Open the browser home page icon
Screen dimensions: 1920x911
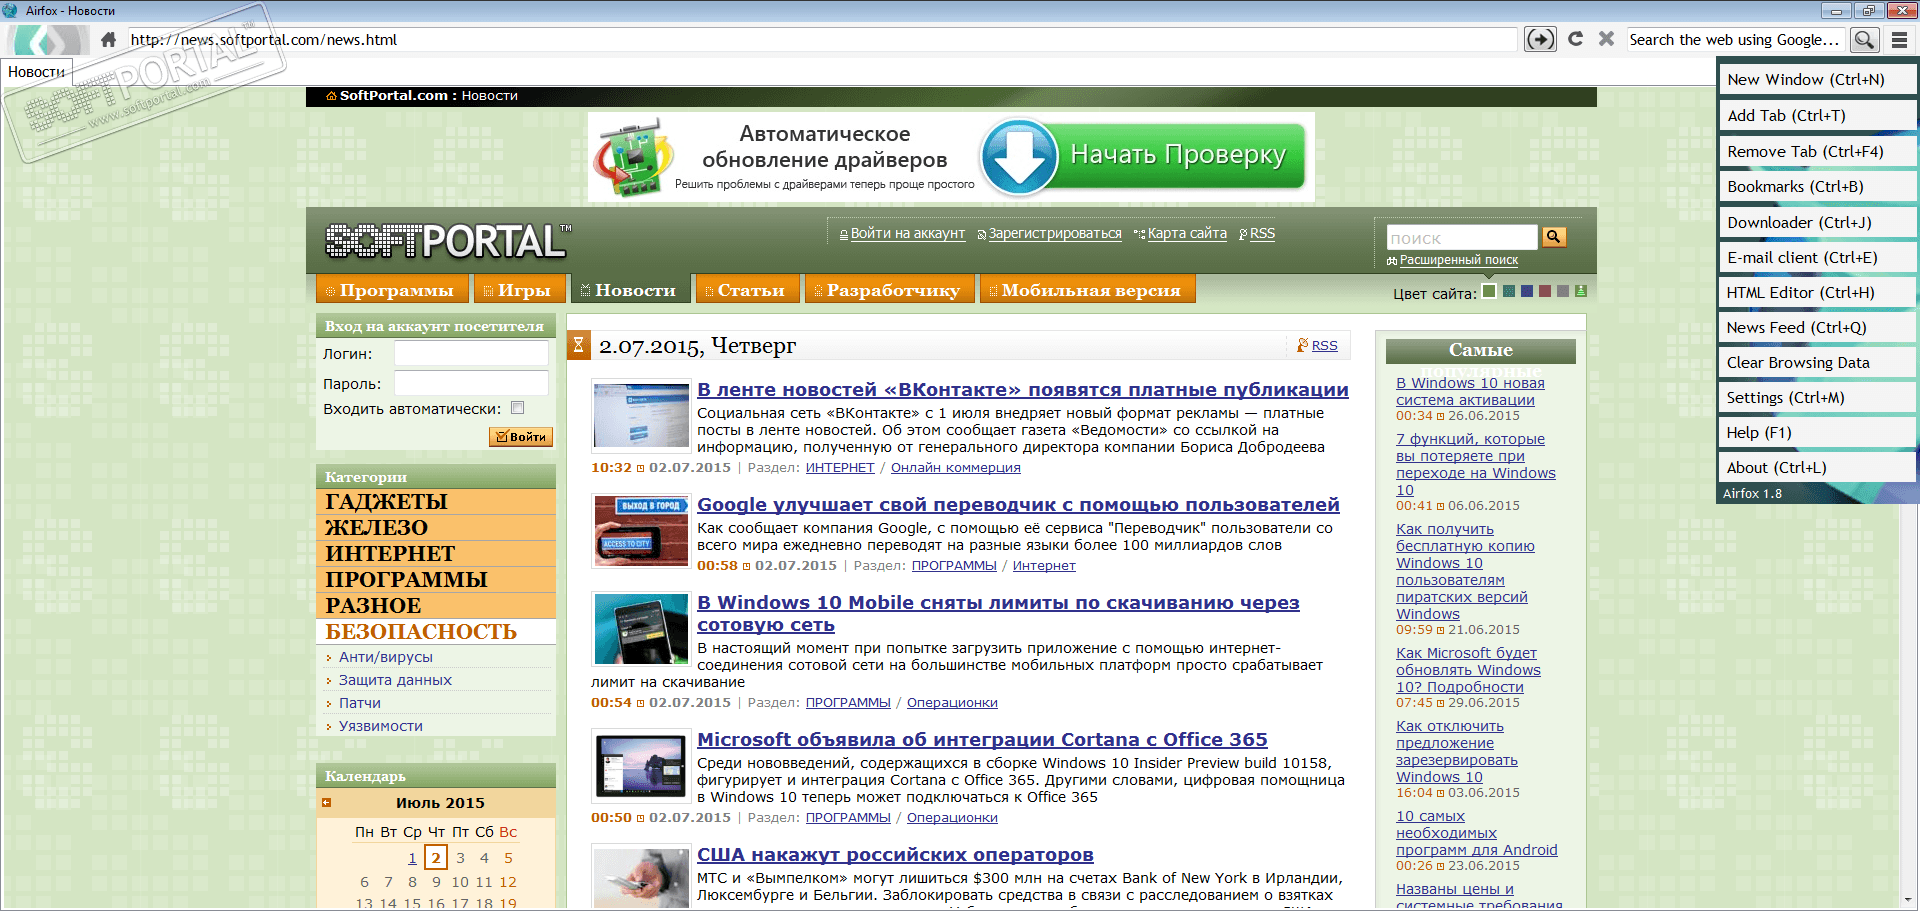(x=109, y=40)
